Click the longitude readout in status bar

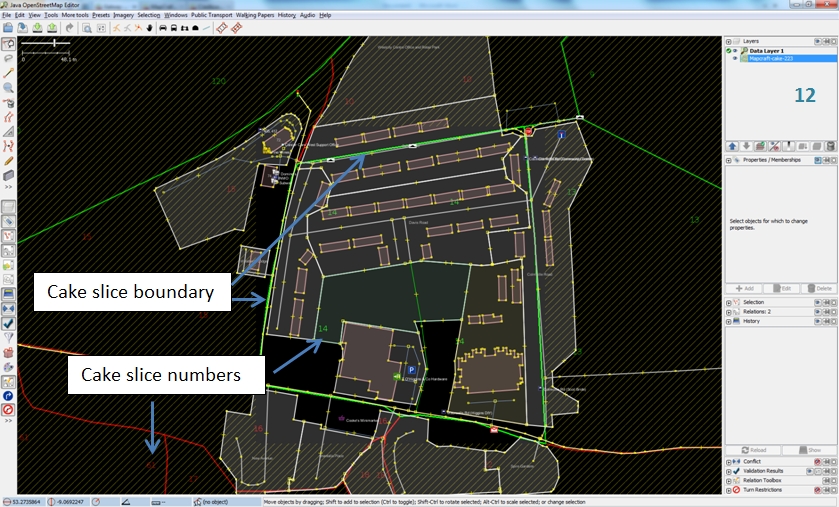[x=69, y=502]
